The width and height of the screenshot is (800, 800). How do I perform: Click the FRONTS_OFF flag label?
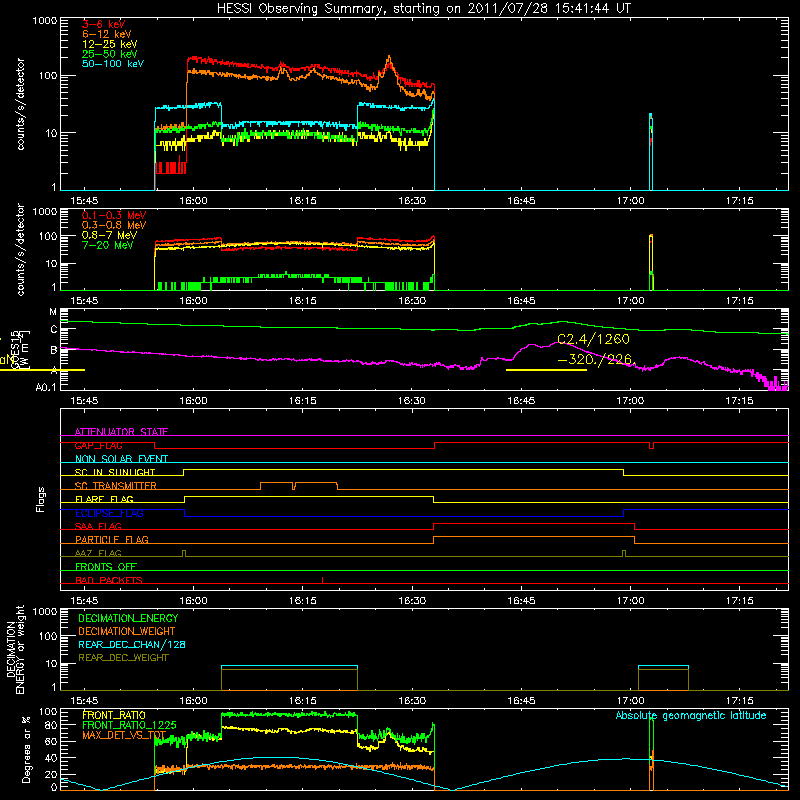(x=106, y=566)
